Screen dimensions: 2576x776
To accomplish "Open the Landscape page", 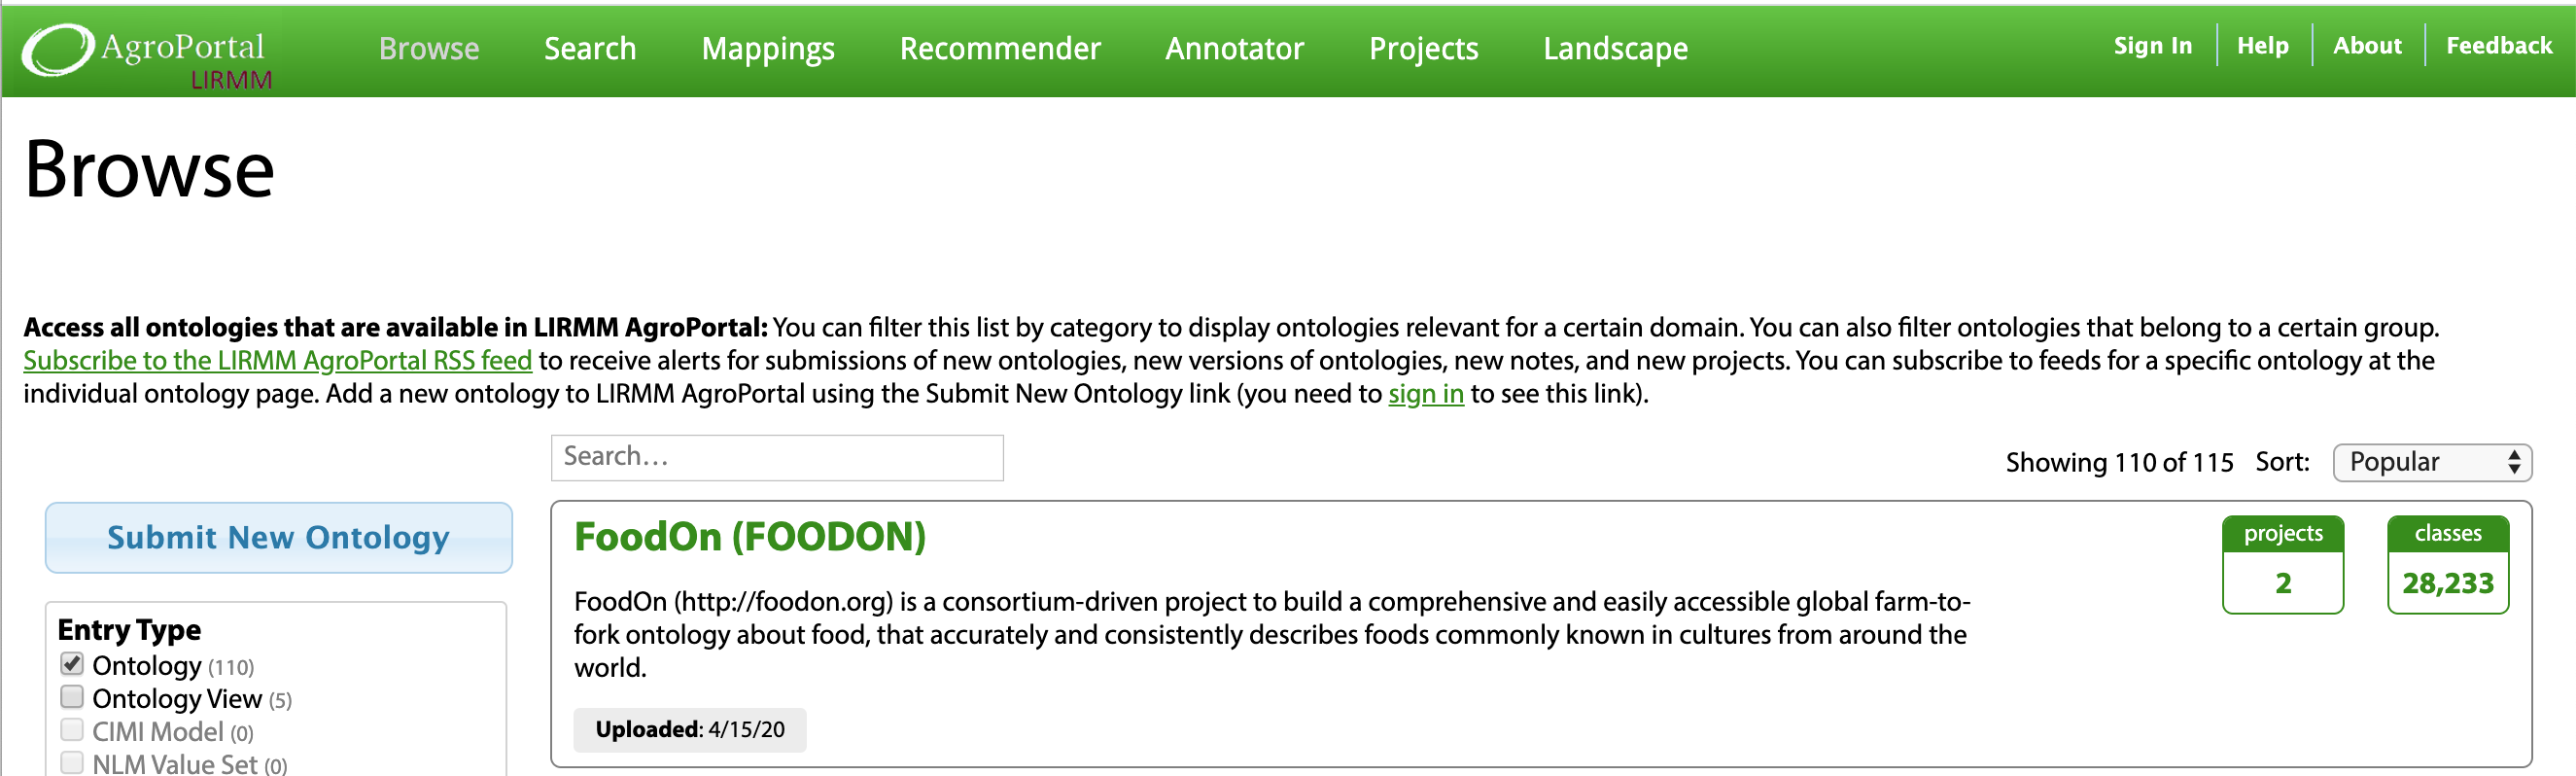I will (1615, 49).
